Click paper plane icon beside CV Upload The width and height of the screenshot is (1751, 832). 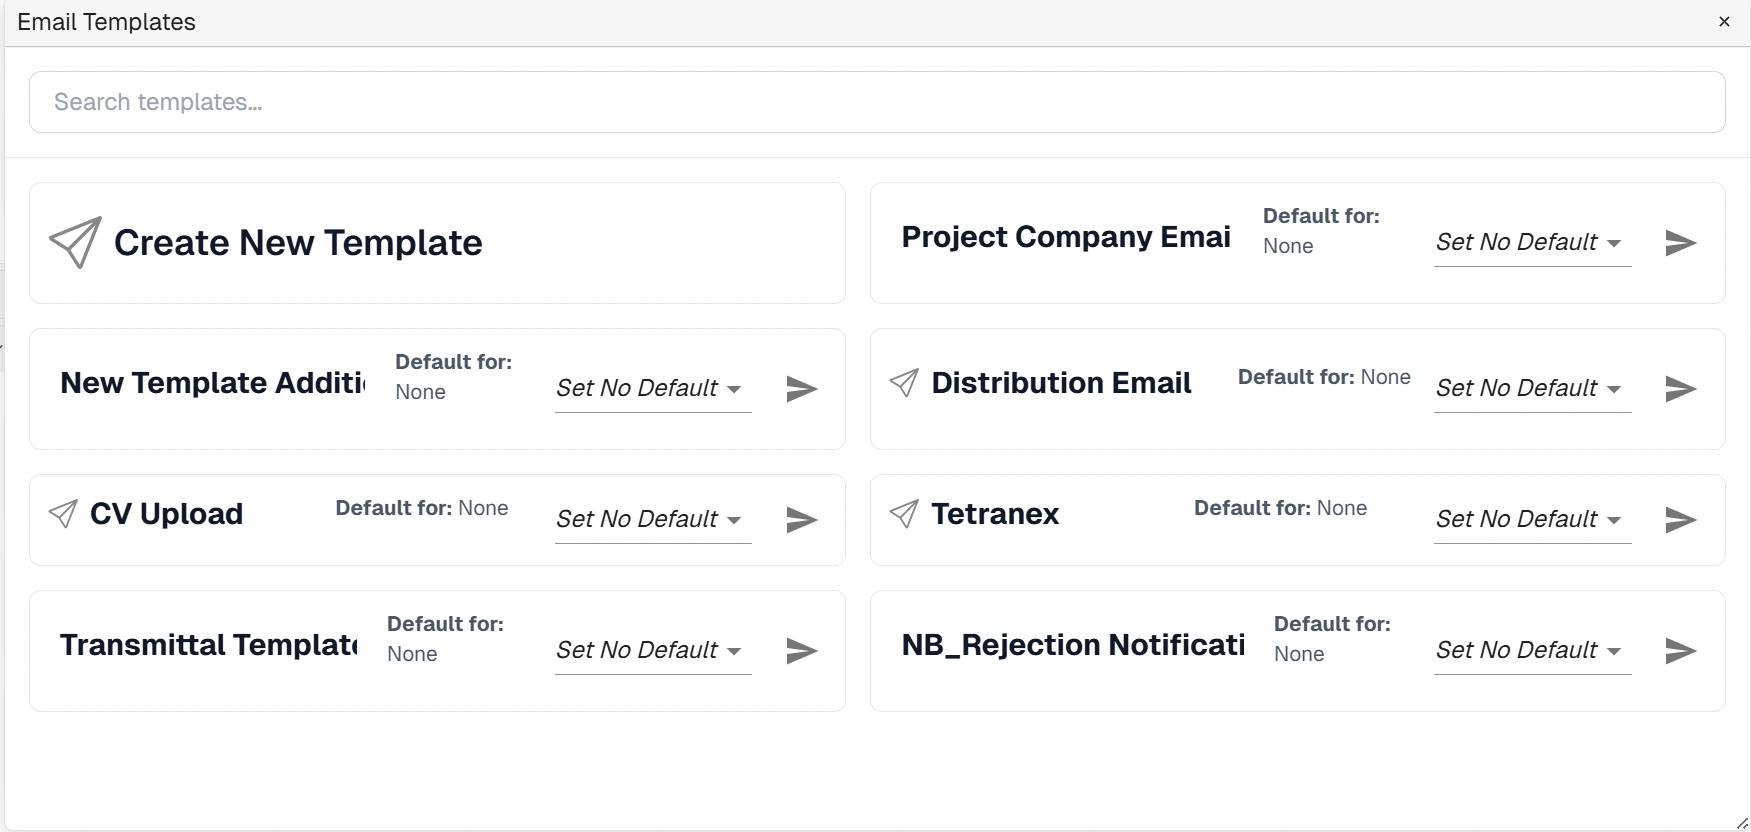pos(63,514)
